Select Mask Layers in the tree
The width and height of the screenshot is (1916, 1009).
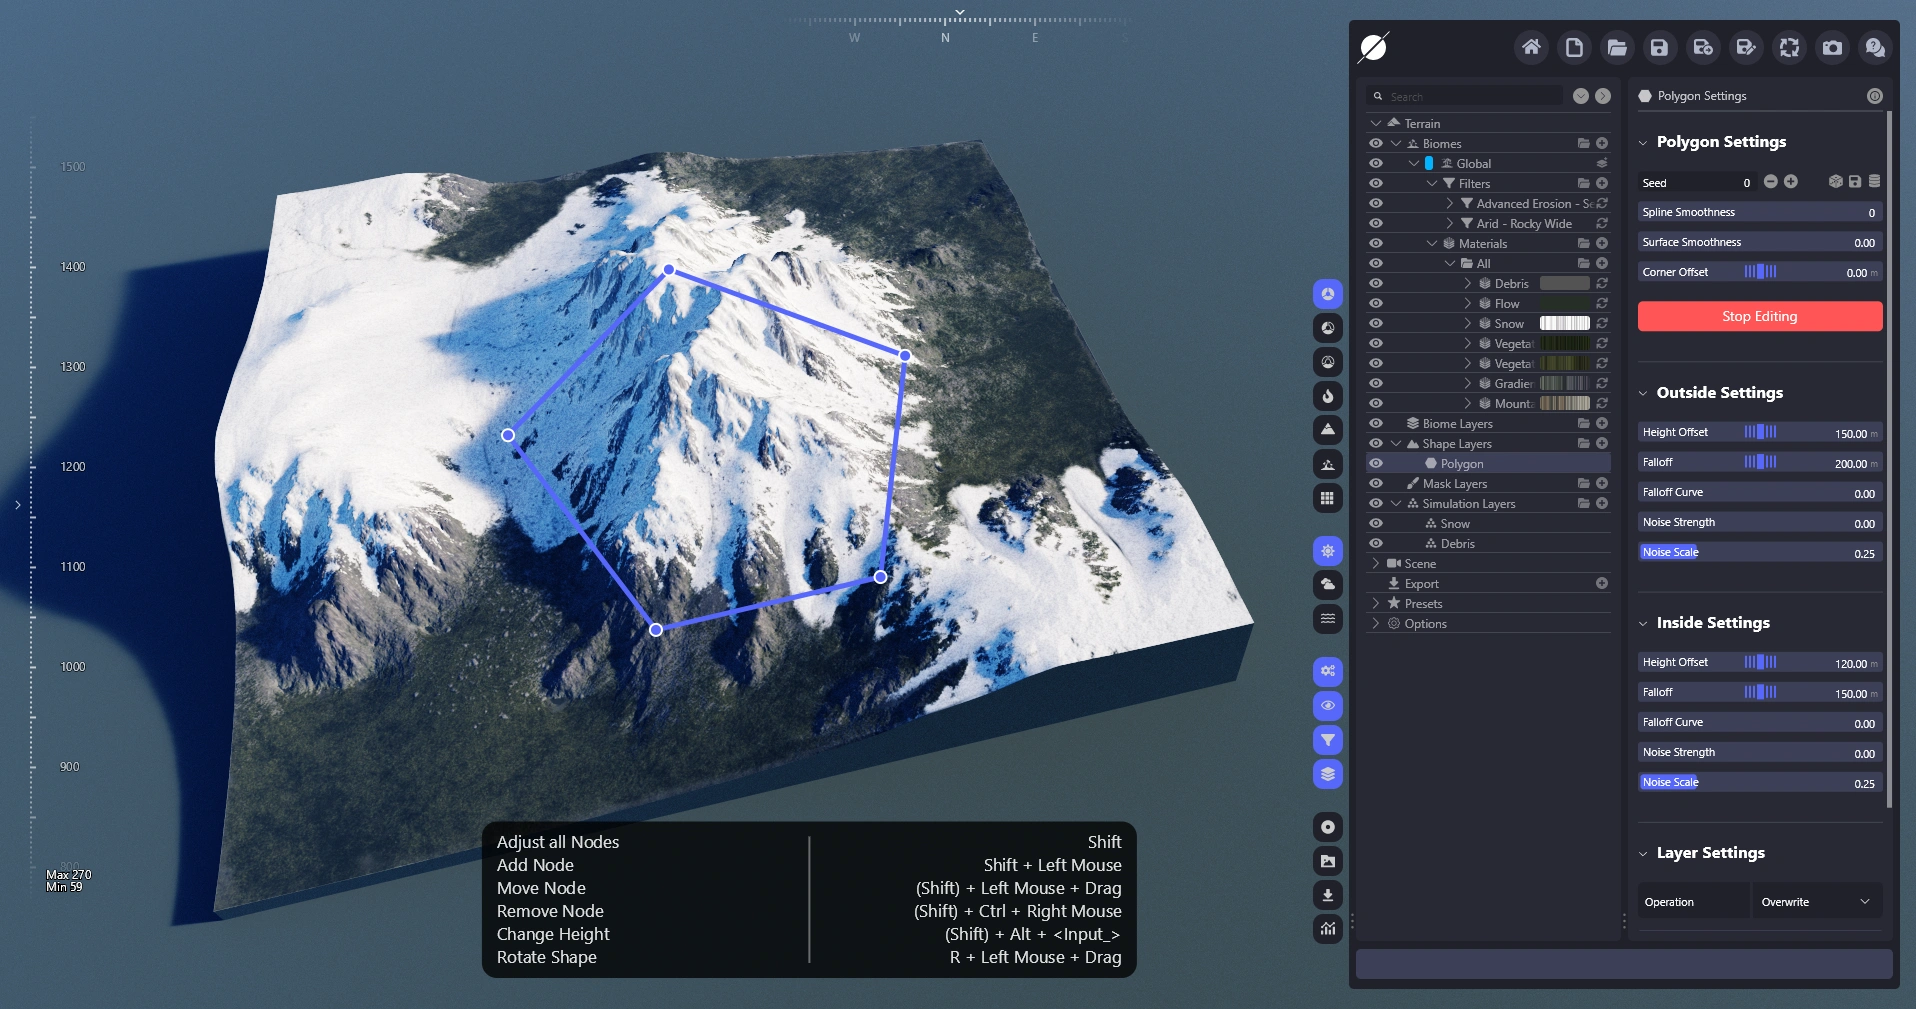(x=1454, y=484)
